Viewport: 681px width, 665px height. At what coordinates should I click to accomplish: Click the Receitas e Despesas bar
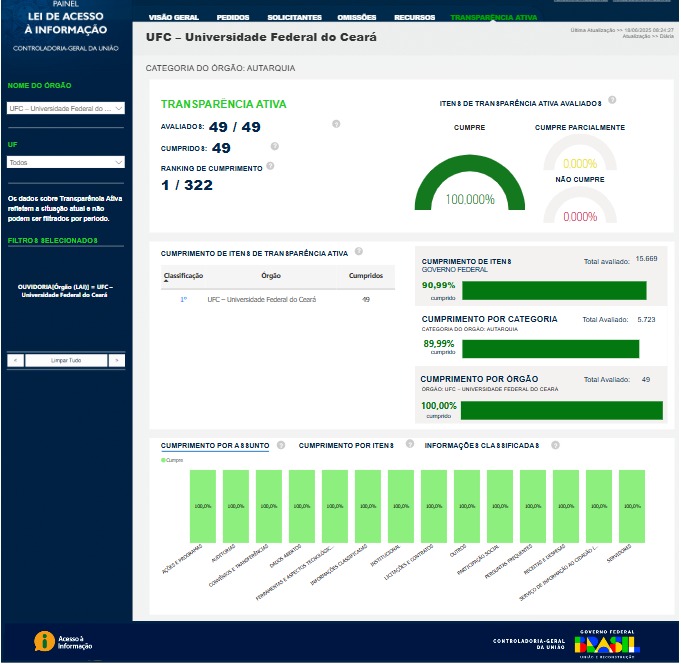[x=566, y=506]
